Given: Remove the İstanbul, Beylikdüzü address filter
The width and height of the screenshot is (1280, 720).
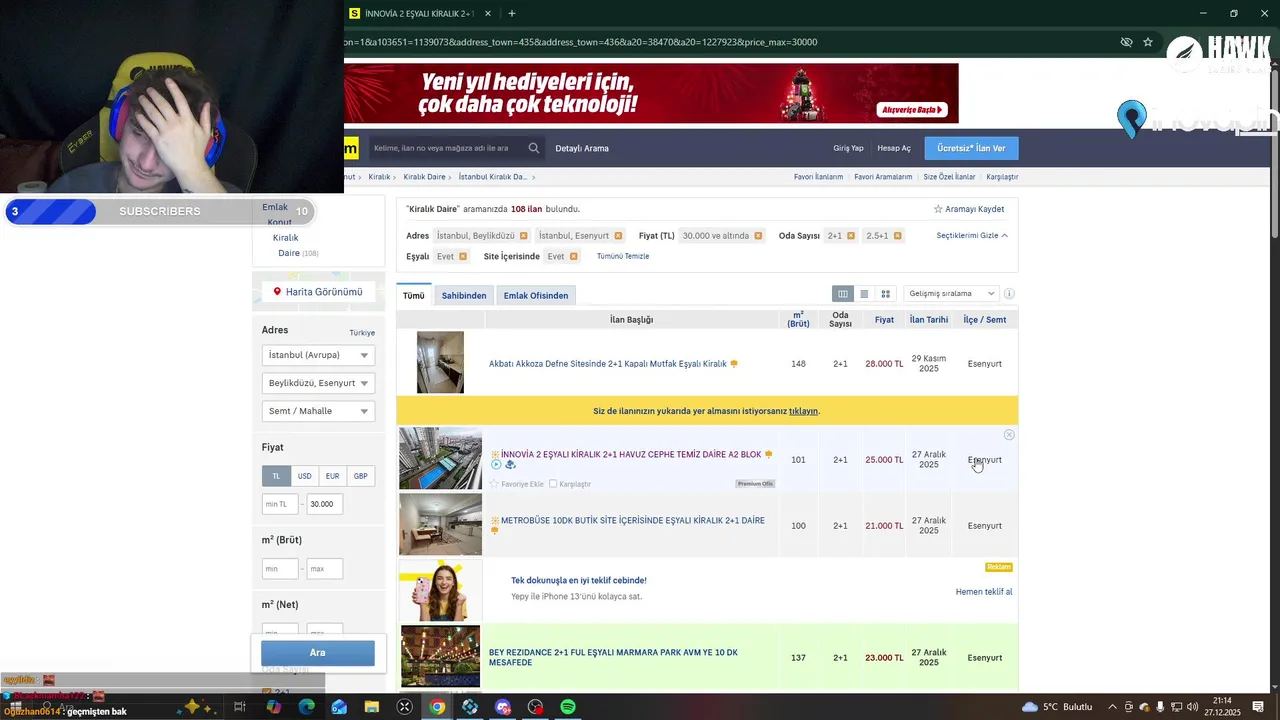Looking at the screenshot, I should [523, 236].
